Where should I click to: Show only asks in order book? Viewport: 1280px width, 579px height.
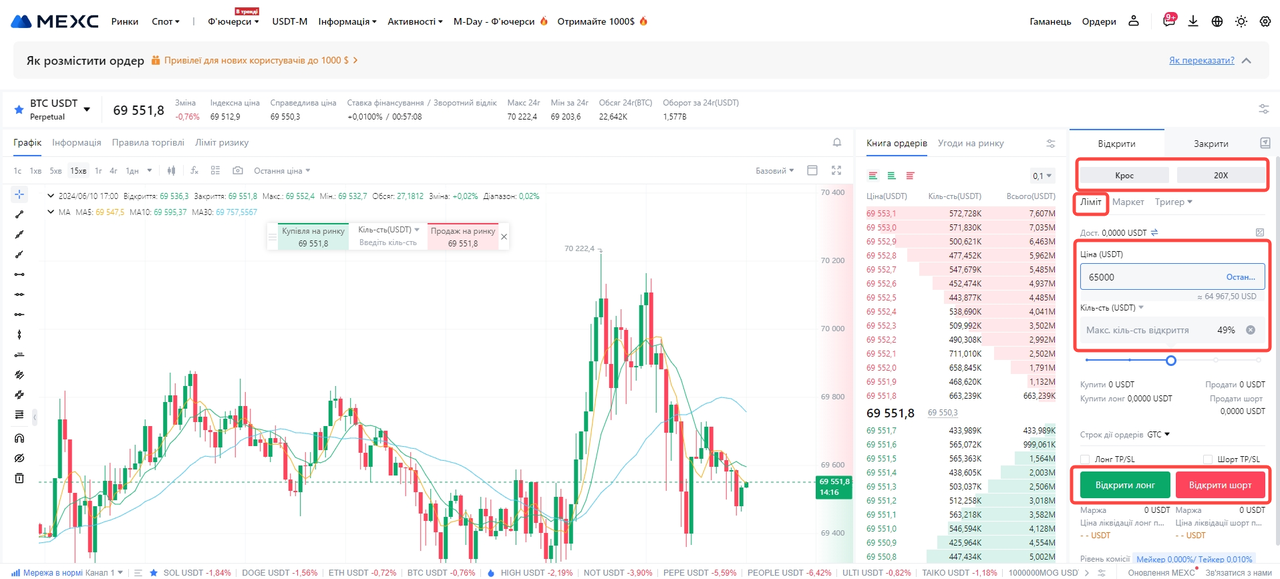909,175
